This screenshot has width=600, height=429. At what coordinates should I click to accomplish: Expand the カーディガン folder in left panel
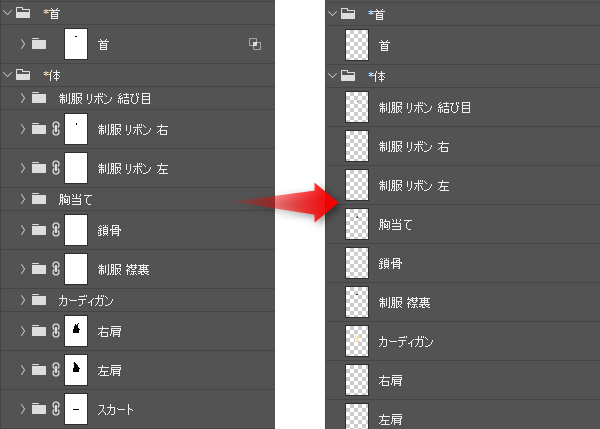pos(23,300)
